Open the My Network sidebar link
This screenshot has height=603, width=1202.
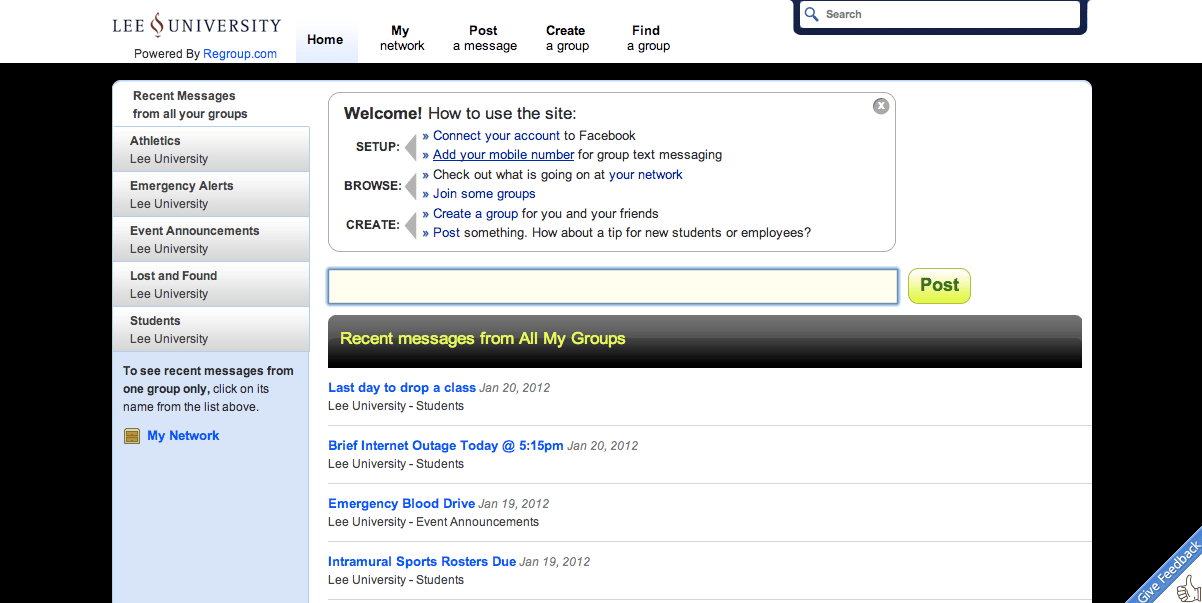pyautogui.click(x=183, y=436)
